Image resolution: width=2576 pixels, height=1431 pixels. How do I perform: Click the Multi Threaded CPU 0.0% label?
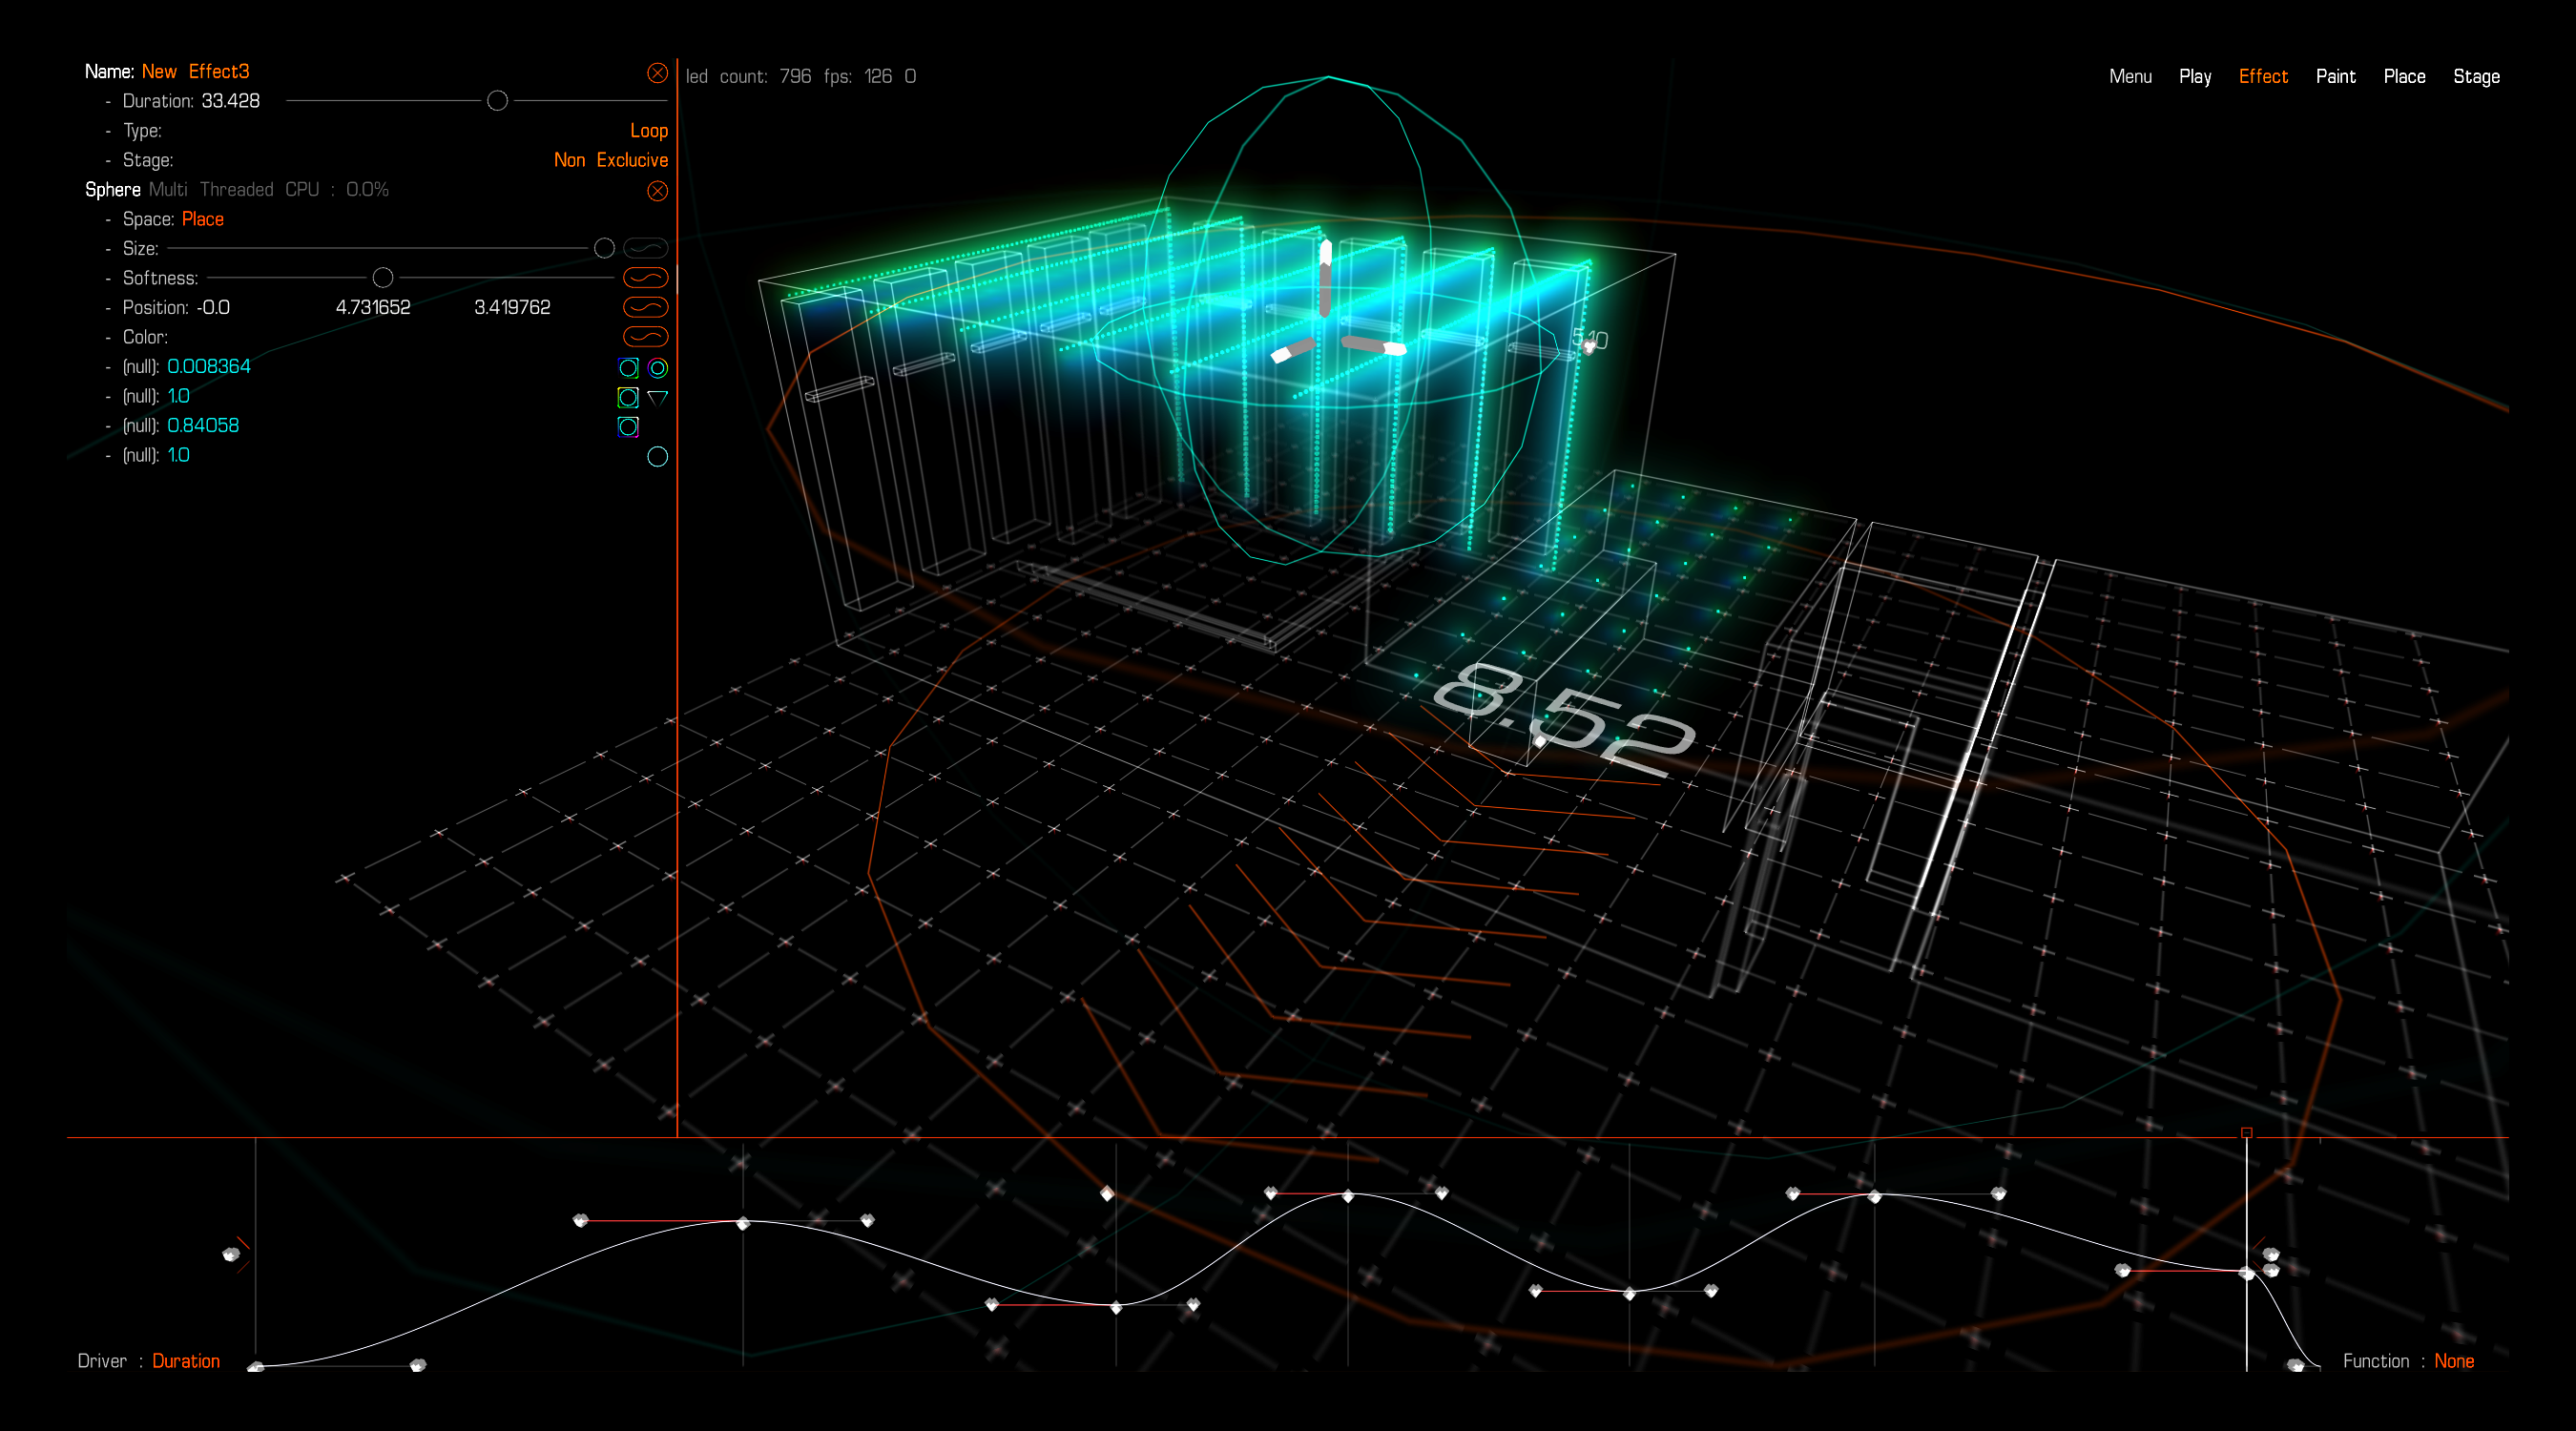coord(269,190)
